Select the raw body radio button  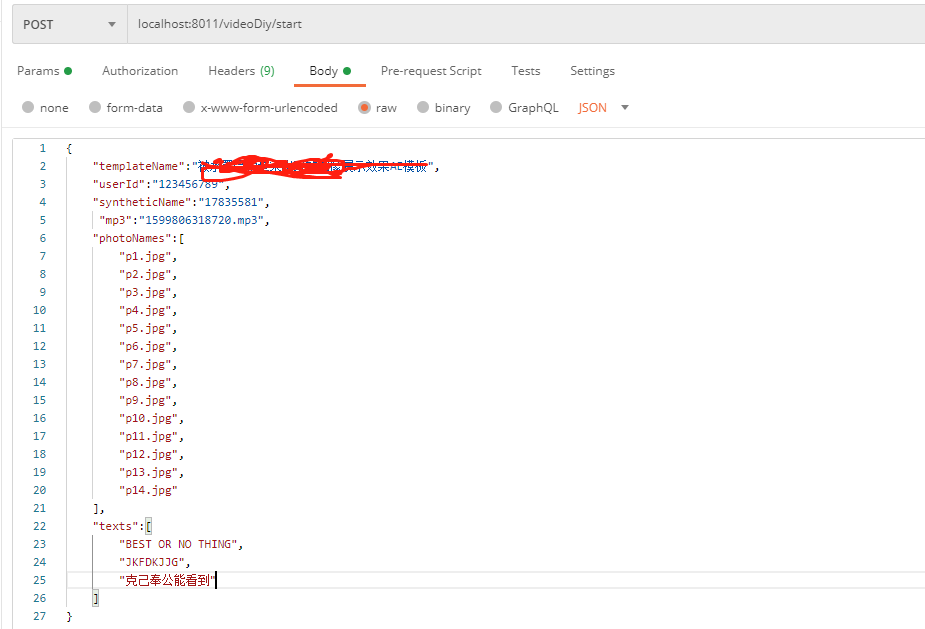point(364,107)
